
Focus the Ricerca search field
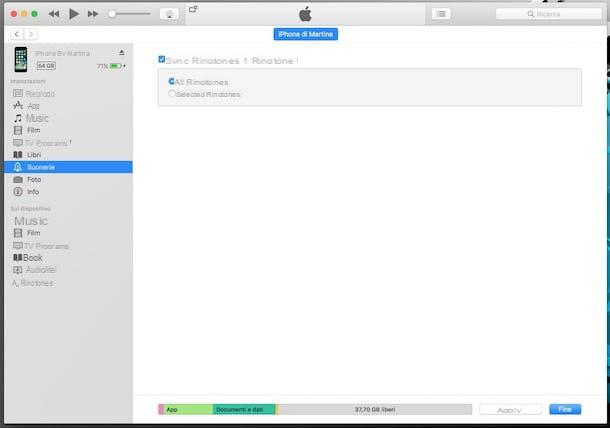pos(549,14)
